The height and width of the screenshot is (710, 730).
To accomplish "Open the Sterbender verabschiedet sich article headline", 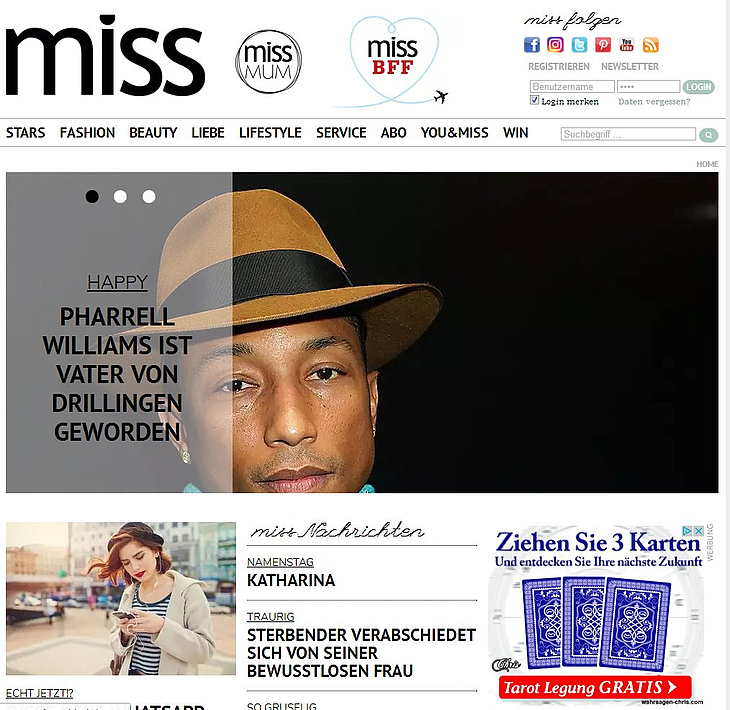I will pos(361,653).
